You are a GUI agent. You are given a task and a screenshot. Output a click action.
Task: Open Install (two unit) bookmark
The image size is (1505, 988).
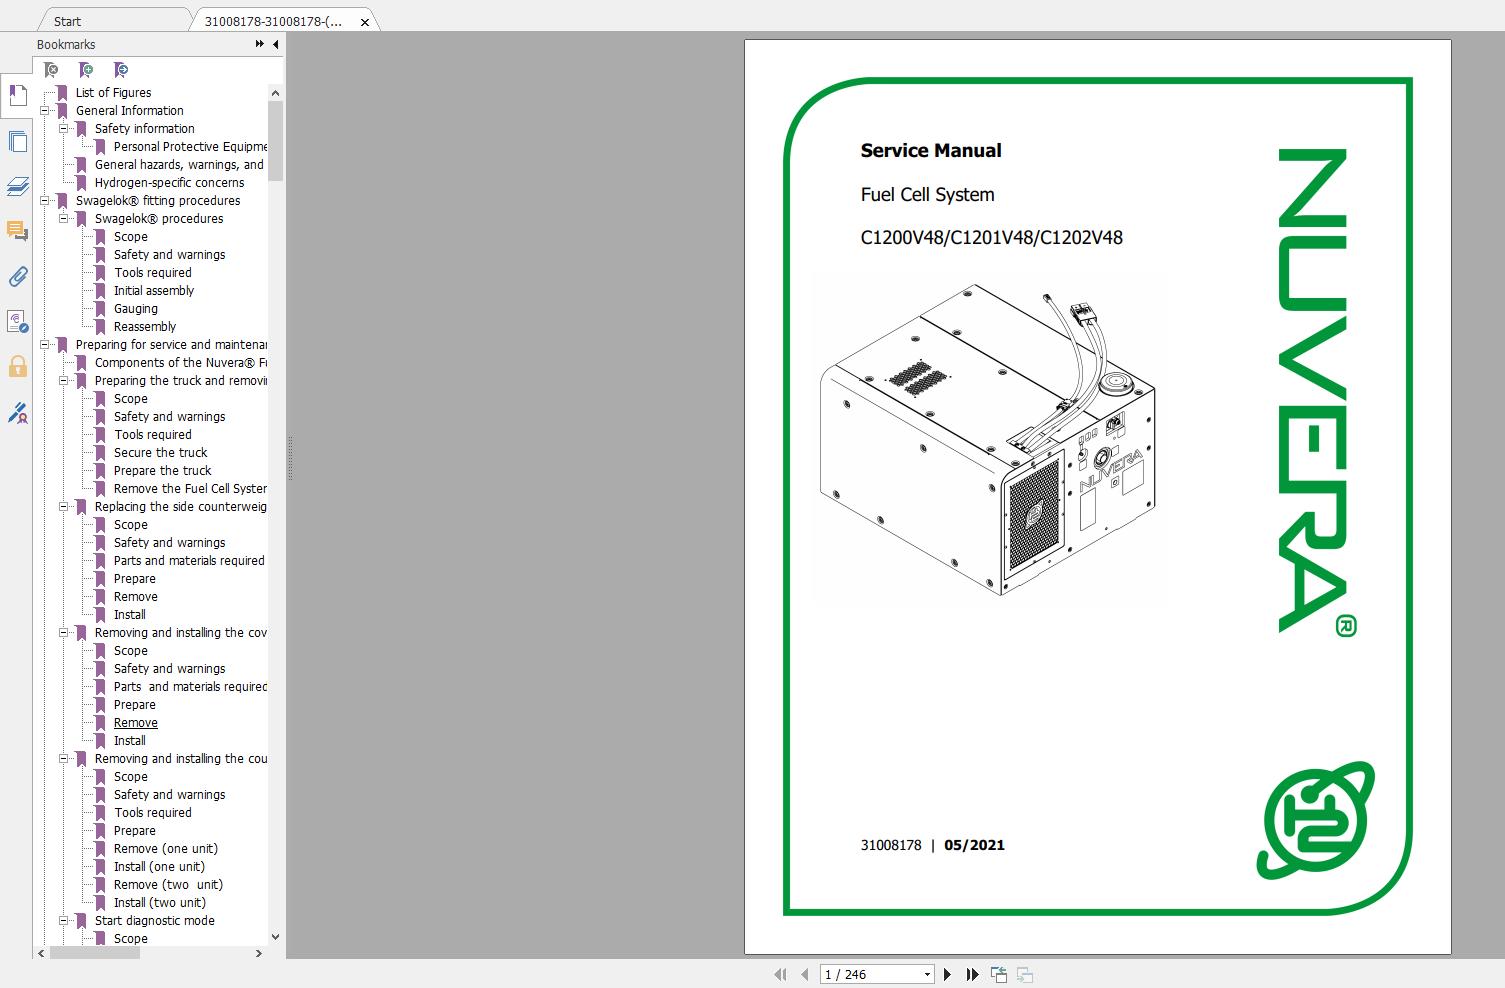[160, 903]
